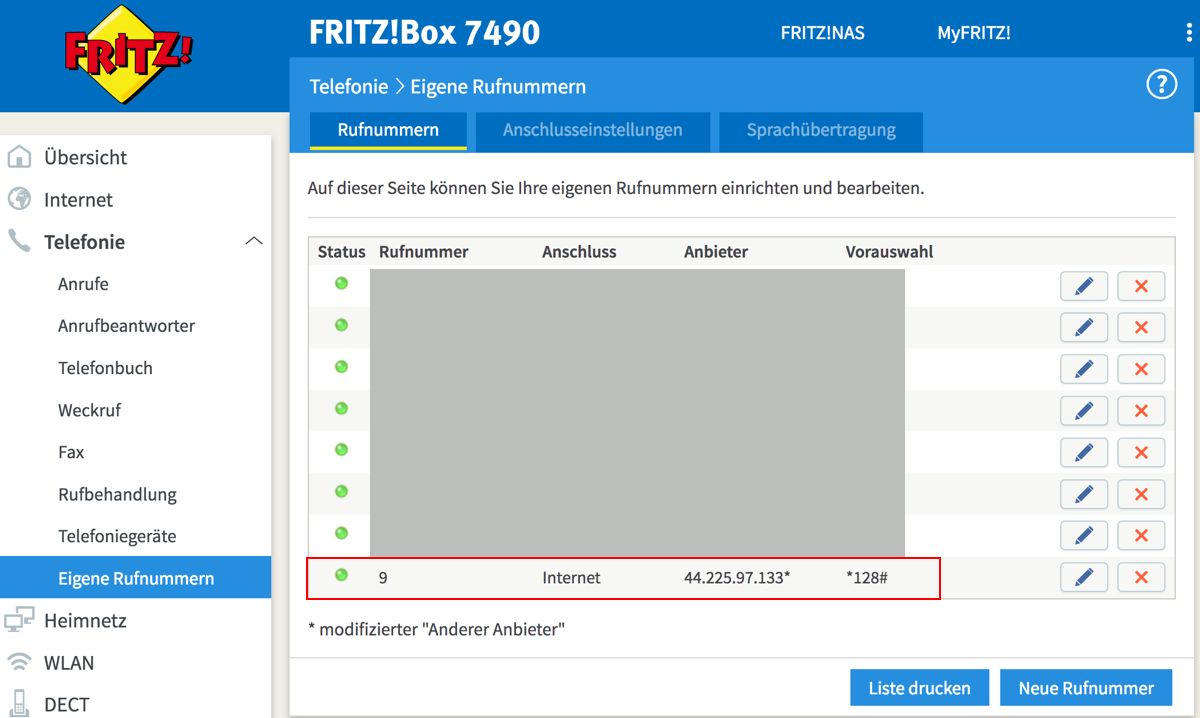The width and height of the screenshot is (1200, 718).
Task: Click the WLAN wifi icon
Action: [19, 662]
